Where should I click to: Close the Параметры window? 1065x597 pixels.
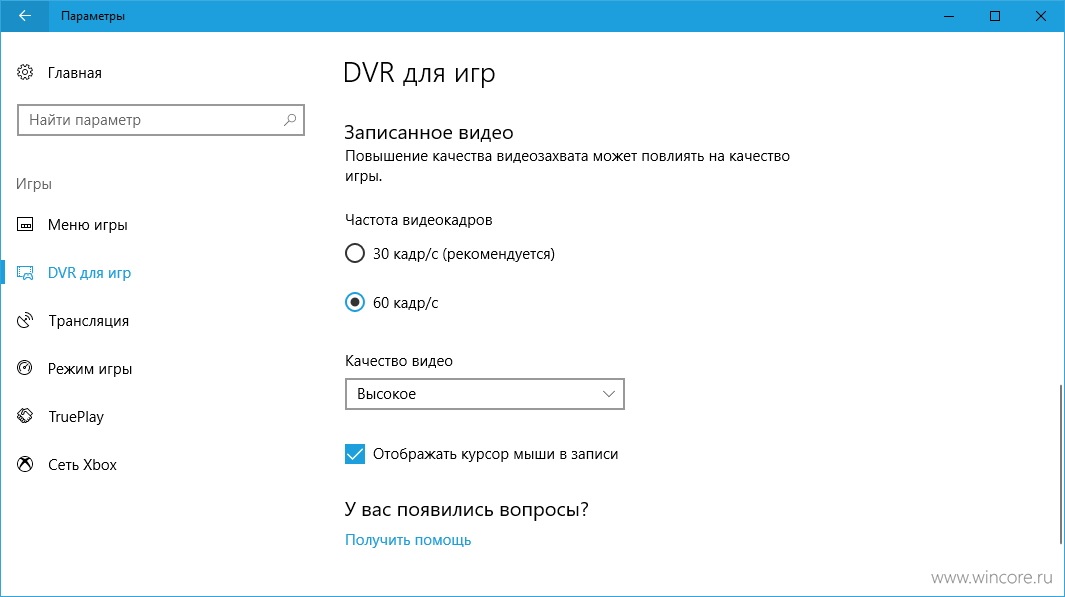(1041, 16)
